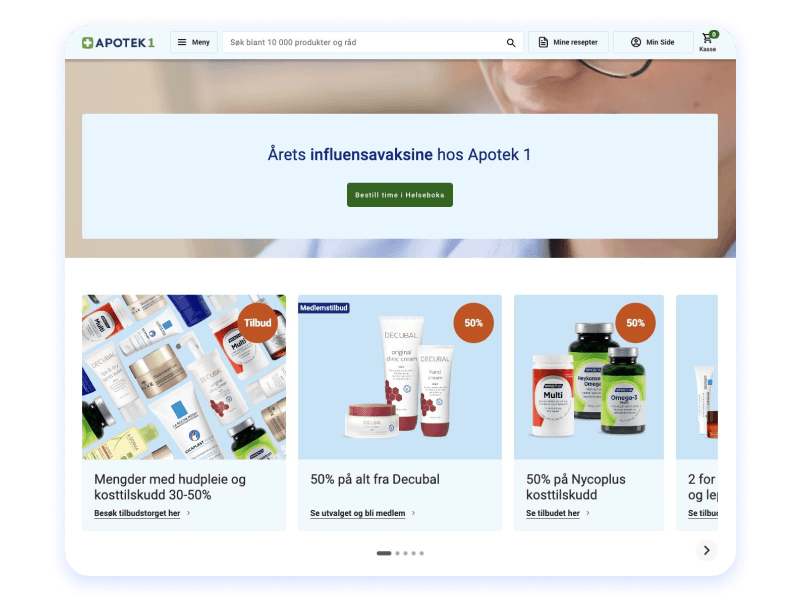Click the 50% badge on Nycoplus card
Screen dimensions: 800x600
pyautogui.click(x=636, y=323)
